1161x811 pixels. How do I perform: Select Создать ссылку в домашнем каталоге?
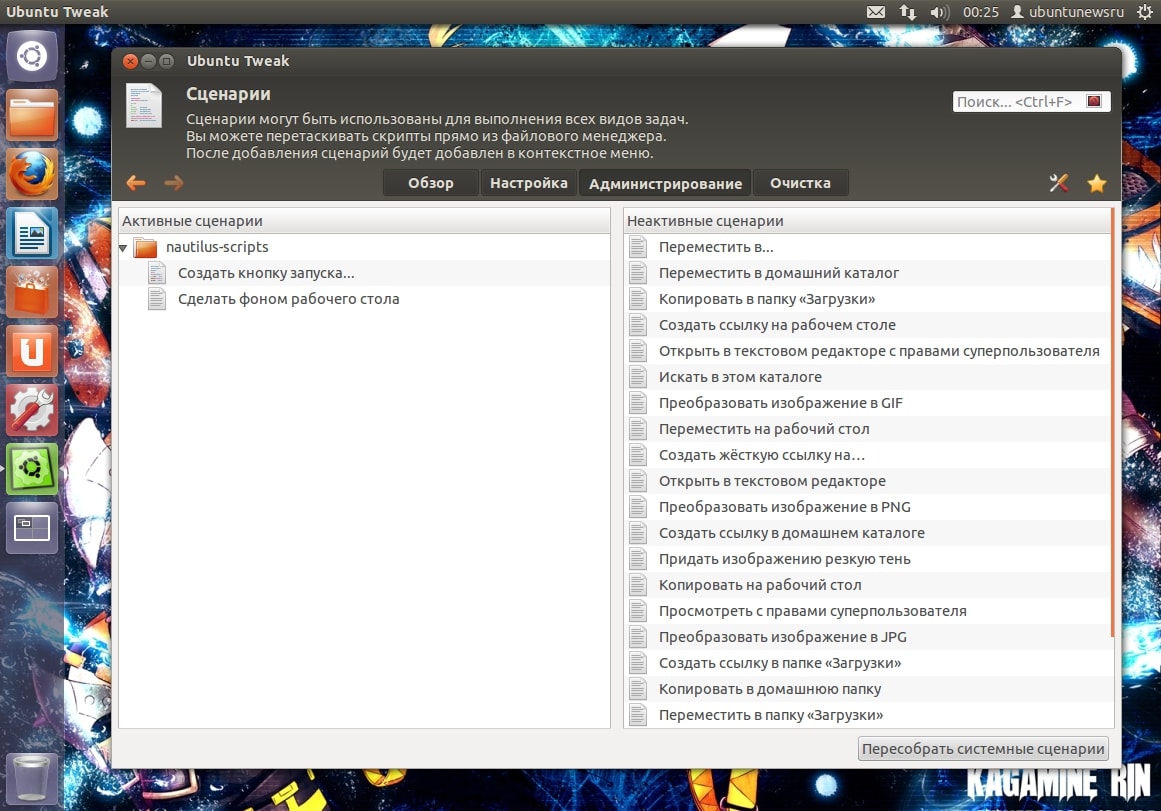coord(867,533)
